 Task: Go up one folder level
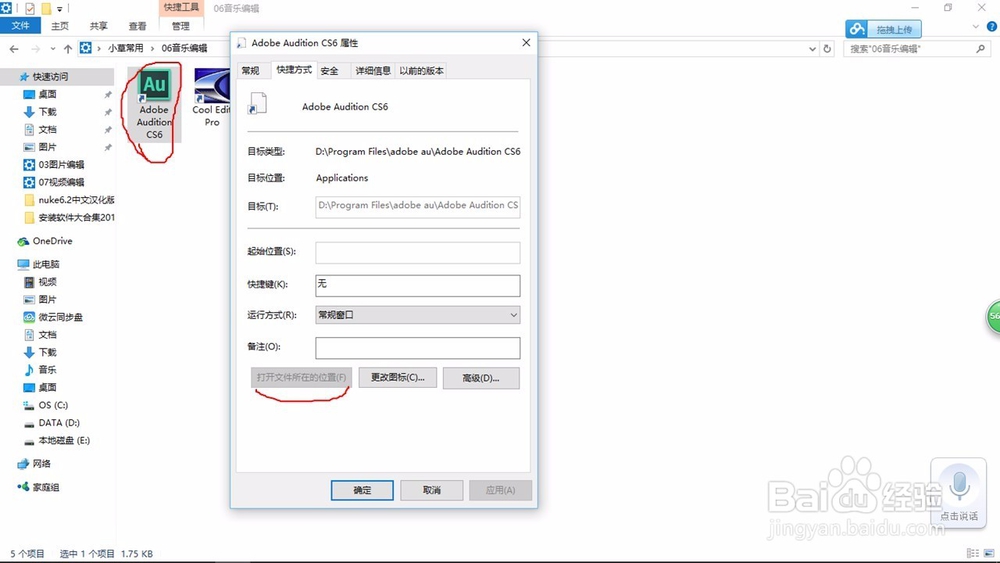(x=68, y=48)
